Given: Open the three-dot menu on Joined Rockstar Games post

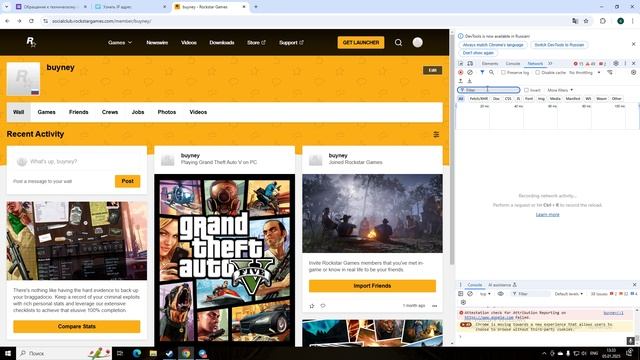Looking at the screenshot, I should coord(435,306).
